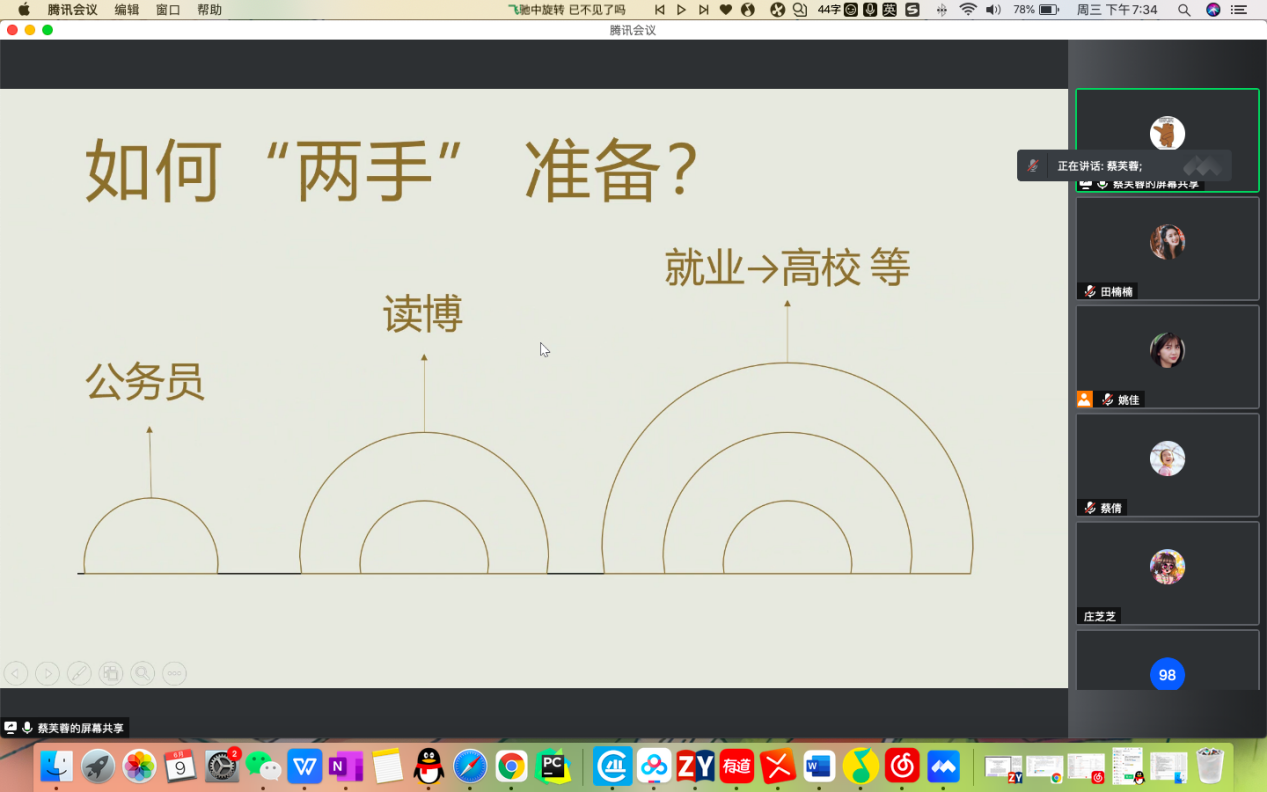Viewport: 1267px width, 792px height.
Task: Open Google Chrome from the Dock
Action: point(511,766)
